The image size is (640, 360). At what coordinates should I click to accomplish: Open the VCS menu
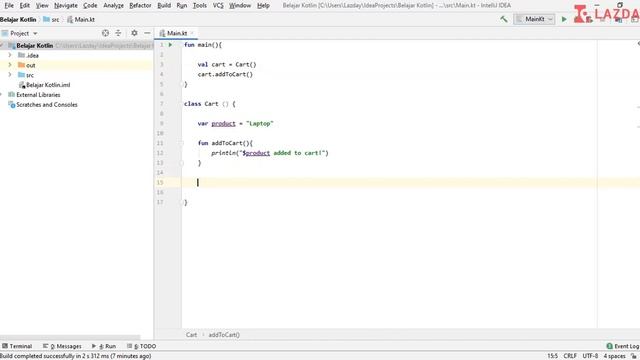coord(218,6)
